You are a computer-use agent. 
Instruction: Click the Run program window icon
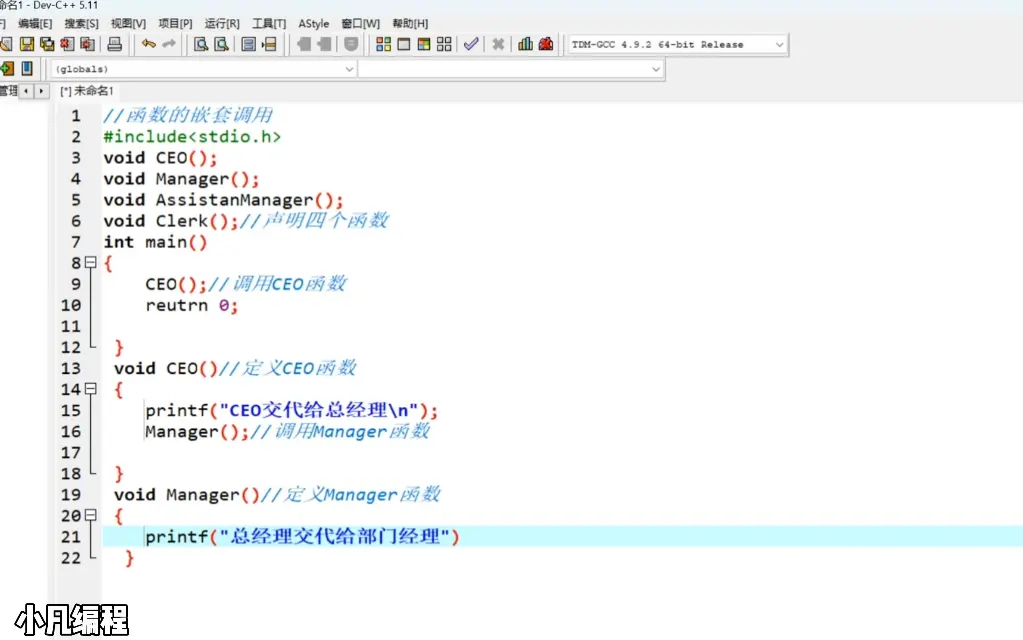tap(404, 44)
